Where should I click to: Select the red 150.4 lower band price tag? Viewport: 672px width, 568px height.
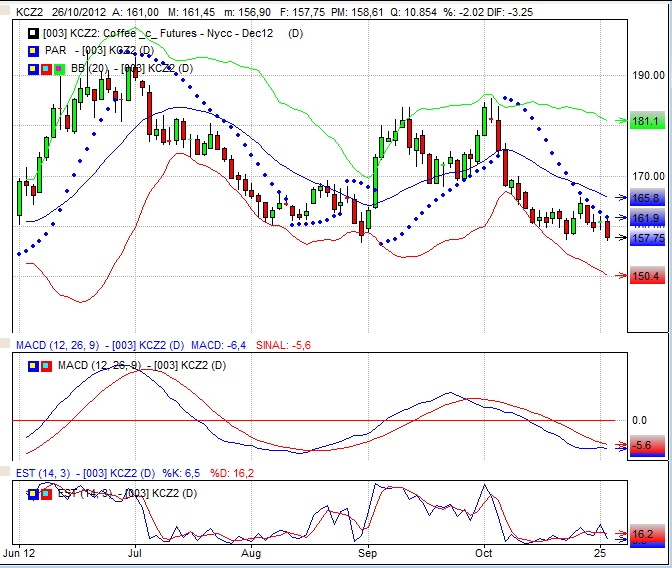click(647, 276)
